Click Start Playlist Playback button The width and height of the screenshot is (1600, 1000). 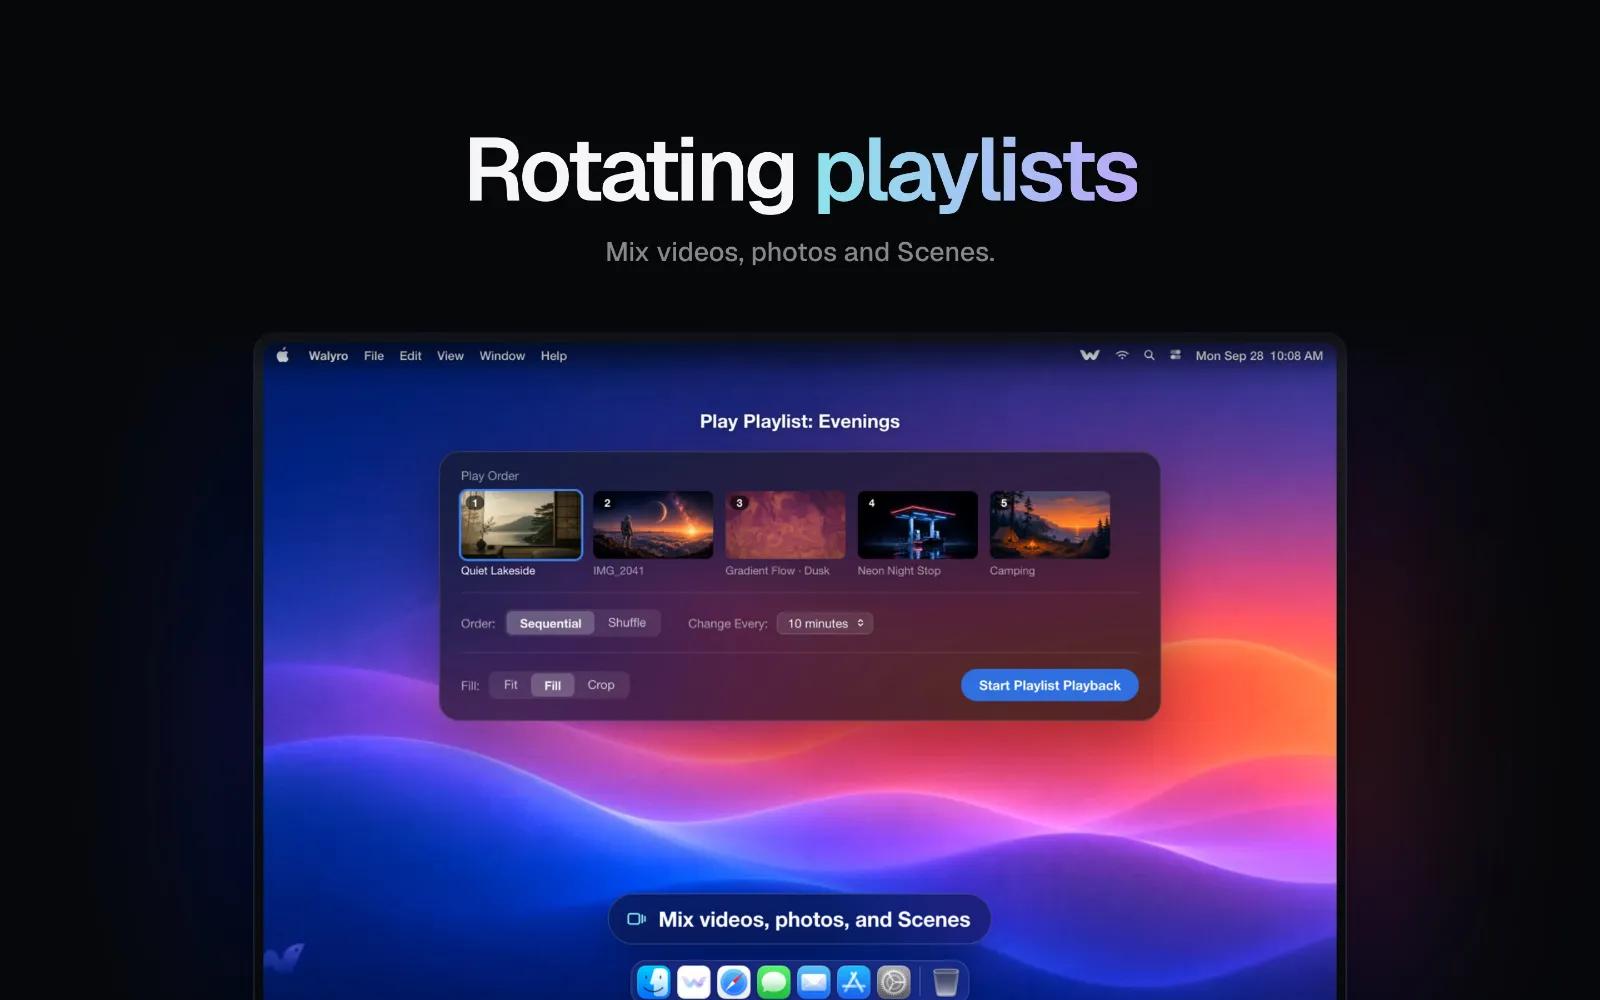pyautogui.click(x=1050, y=685)
